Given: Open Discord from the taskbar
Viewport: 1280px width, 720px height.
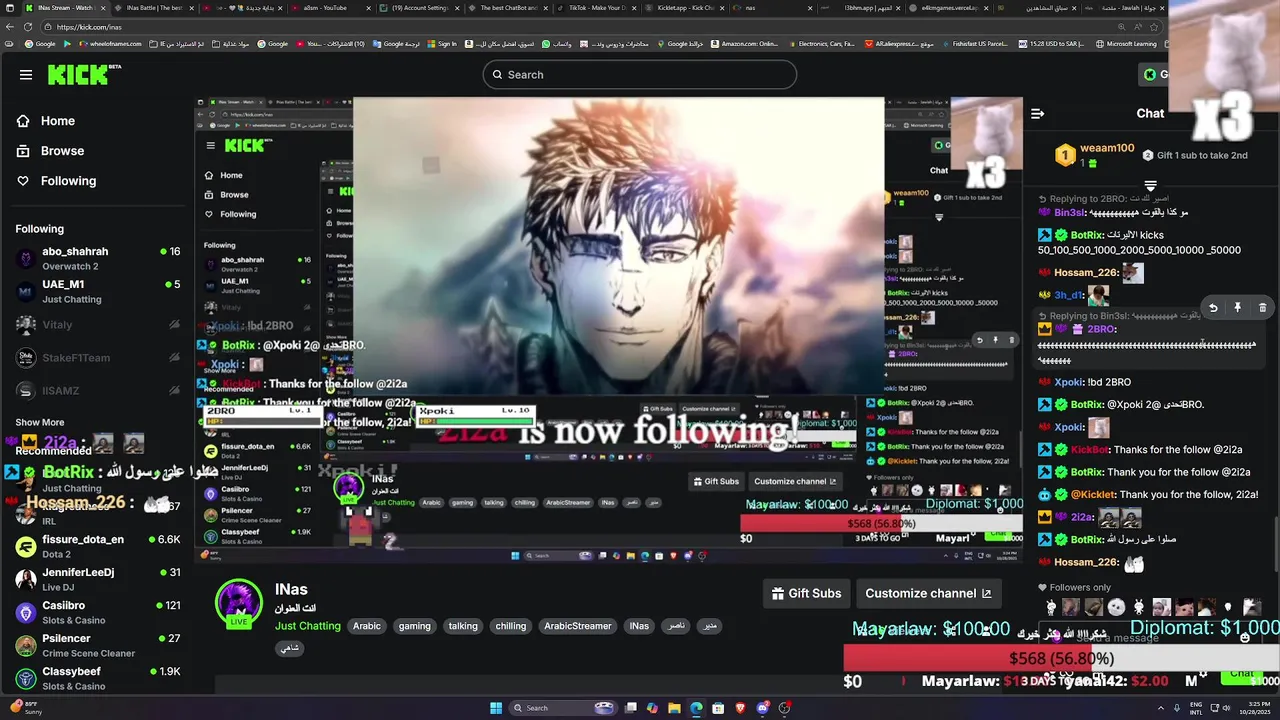Looking at the screenshot, I should [x=763, y=708].
